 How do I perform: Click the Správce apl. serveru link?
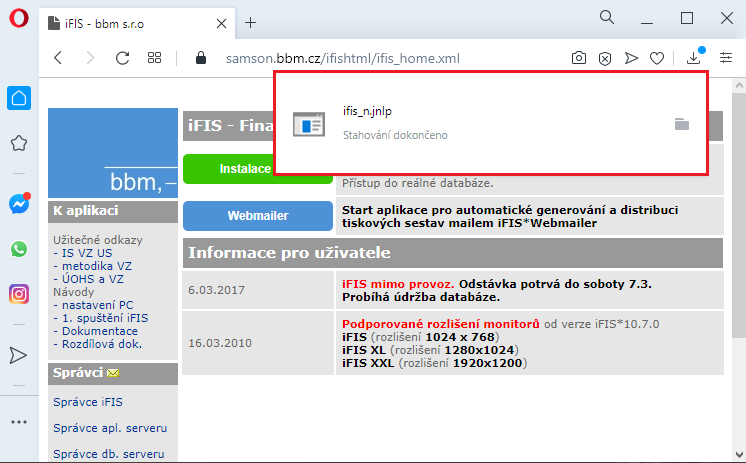(x=110, y=428)
